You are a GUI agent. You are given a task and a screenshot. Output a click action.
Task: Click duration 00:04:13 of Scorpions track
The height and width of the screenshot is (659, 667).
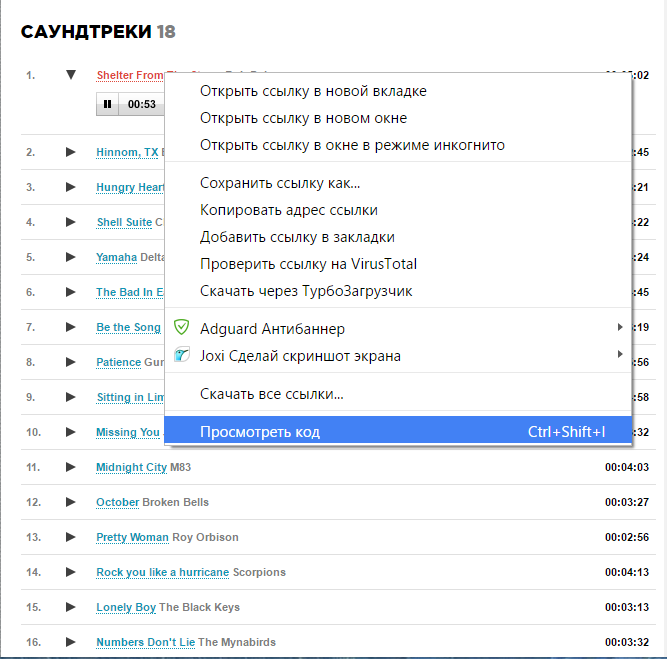point(627,572)
